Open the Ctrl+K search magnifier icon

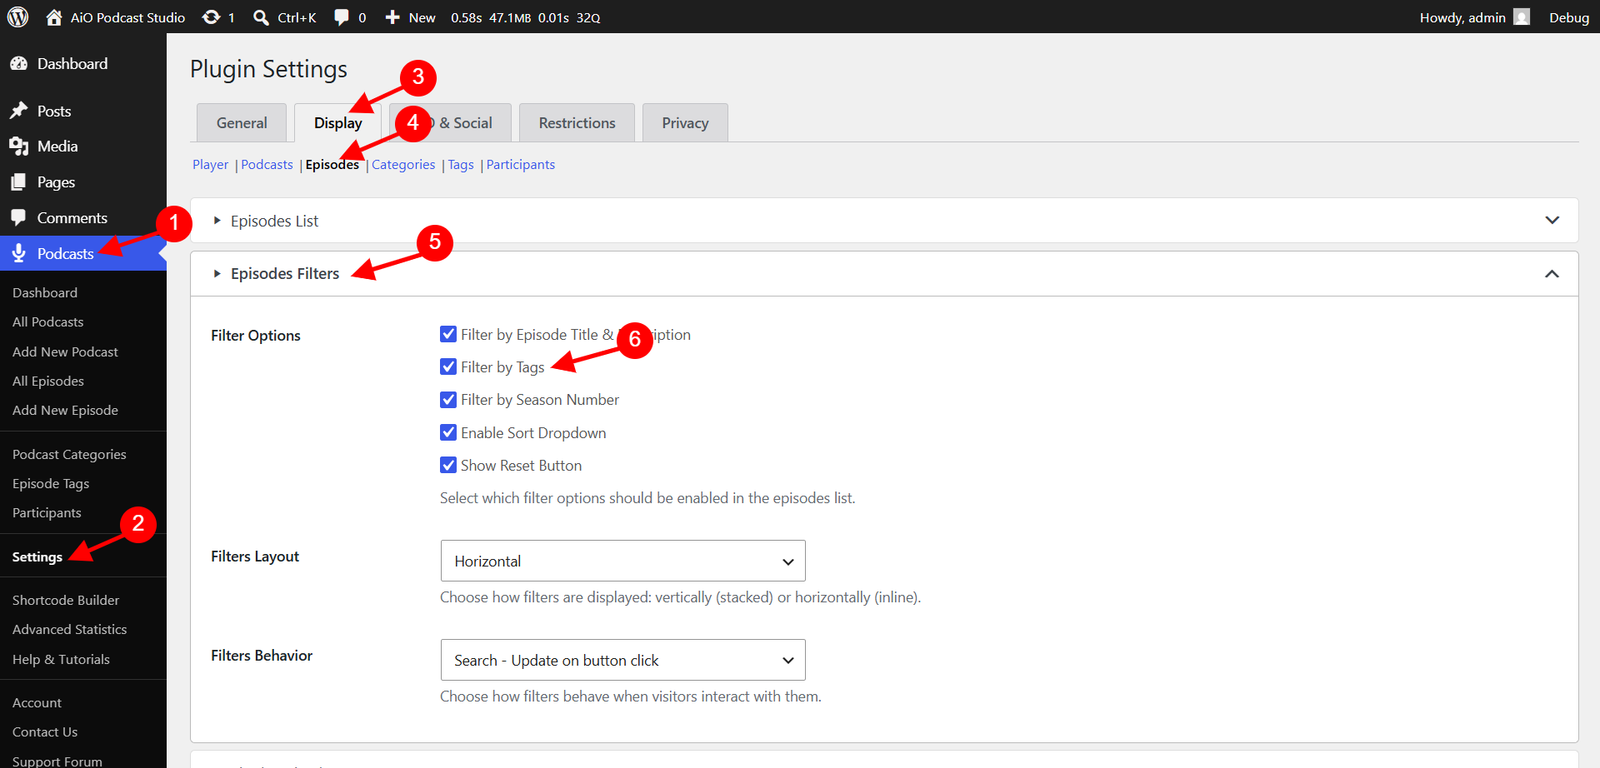click(261, 17)
